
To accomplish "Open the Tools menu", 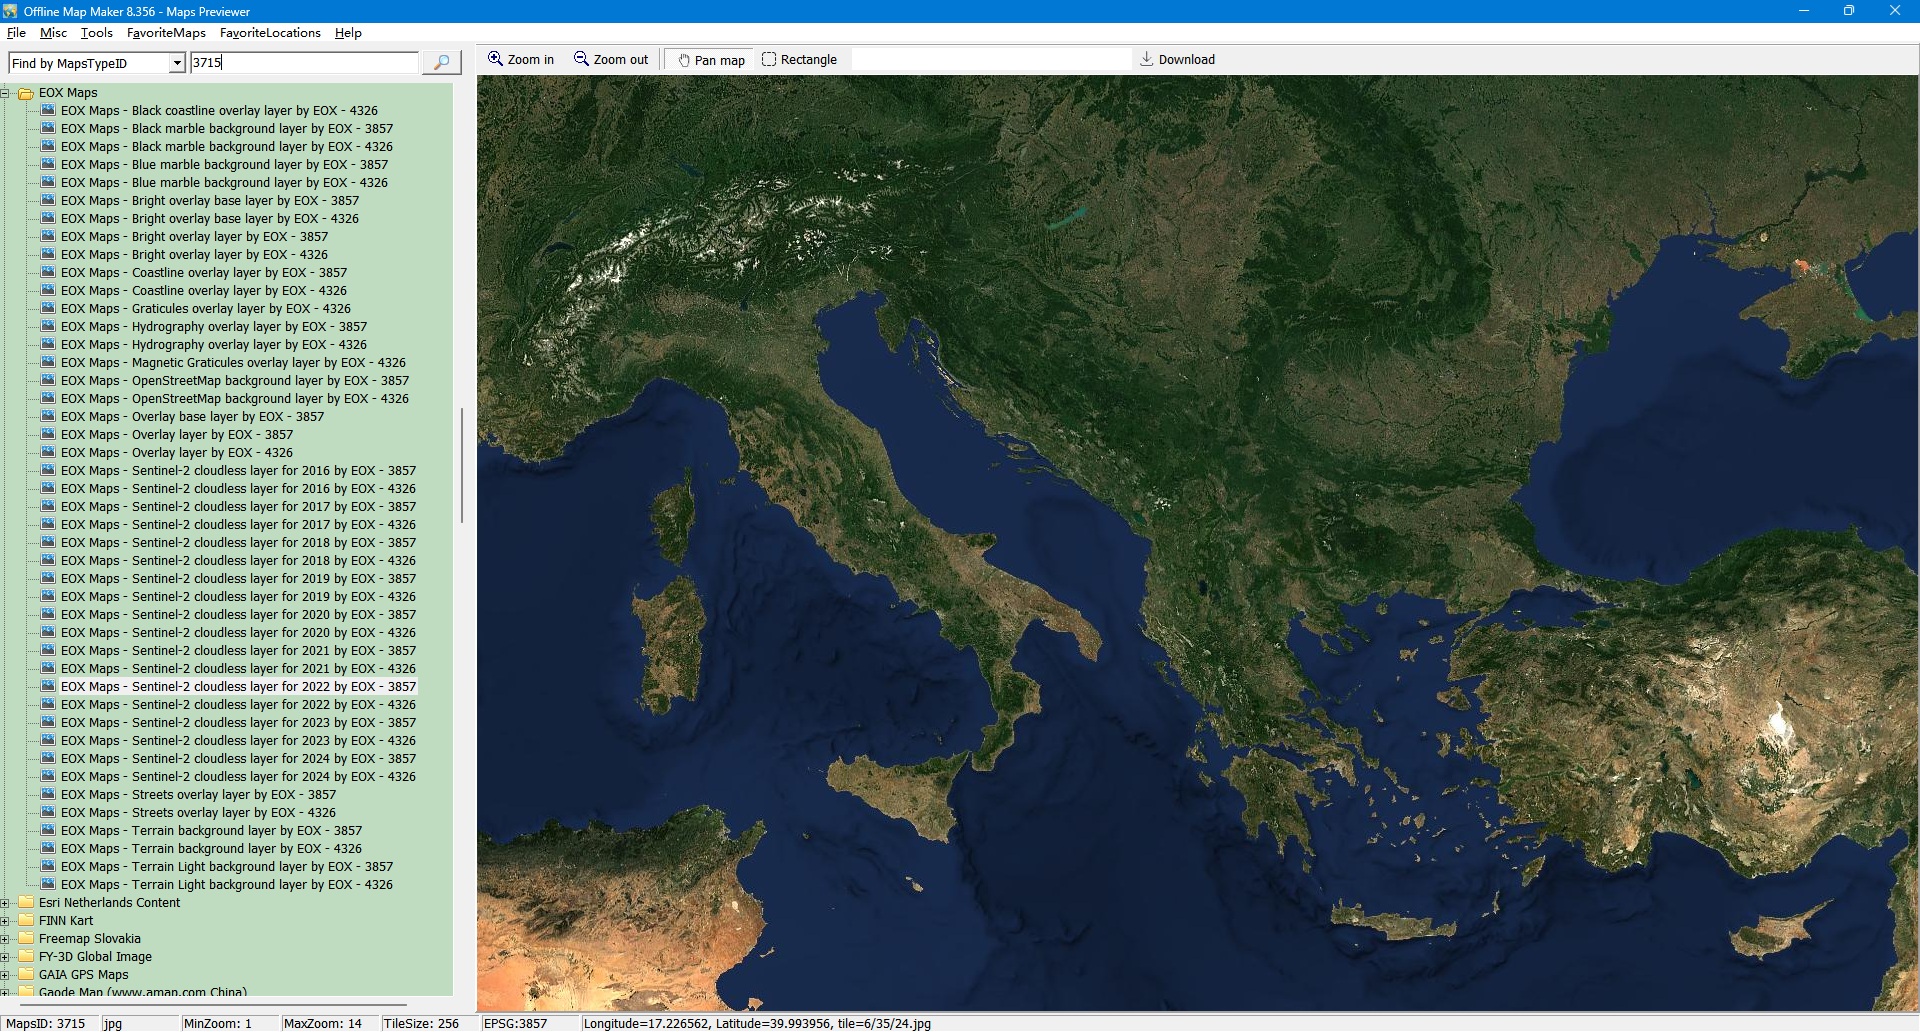I will coord(97,33).
